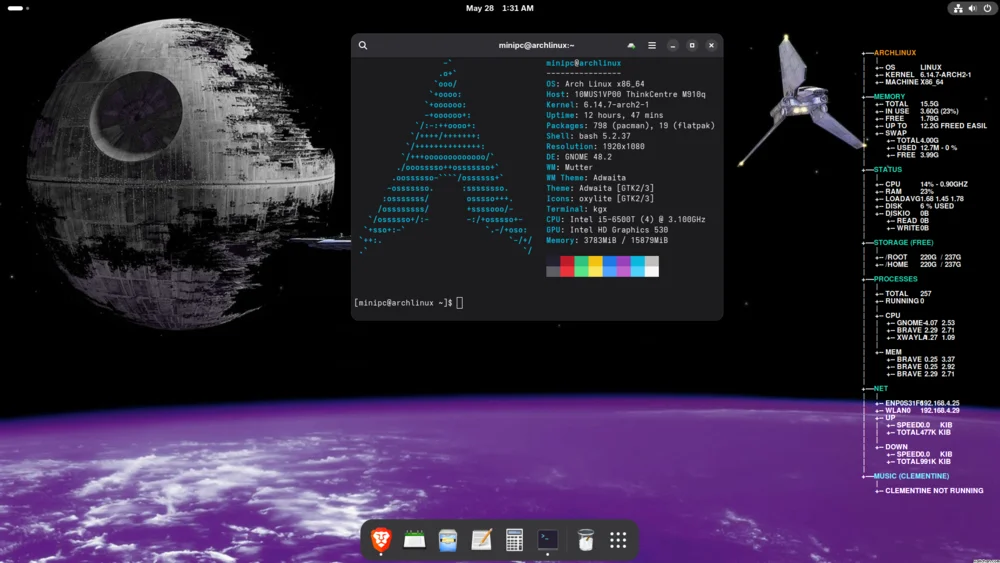Open search in the terminal header bar

click(363, 45)
